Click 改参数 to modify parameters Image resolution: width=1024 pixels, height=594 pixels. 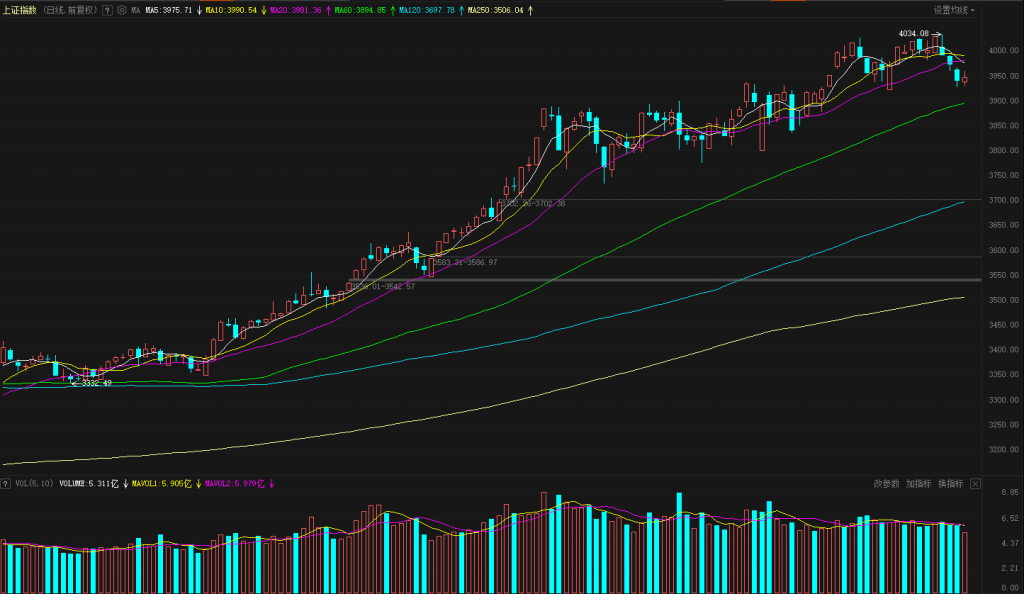coord(887,483)
